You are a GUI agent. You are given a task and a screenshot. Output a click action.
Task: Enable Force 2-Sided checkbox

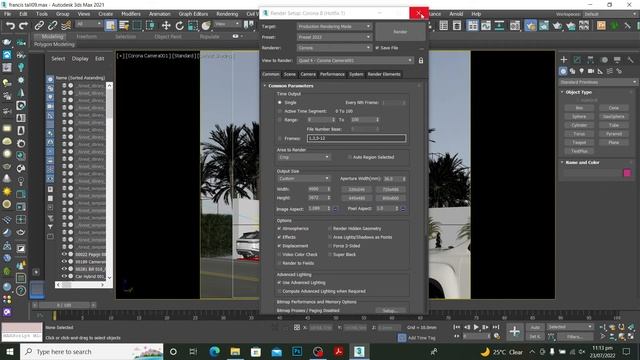tap(330, 246)
